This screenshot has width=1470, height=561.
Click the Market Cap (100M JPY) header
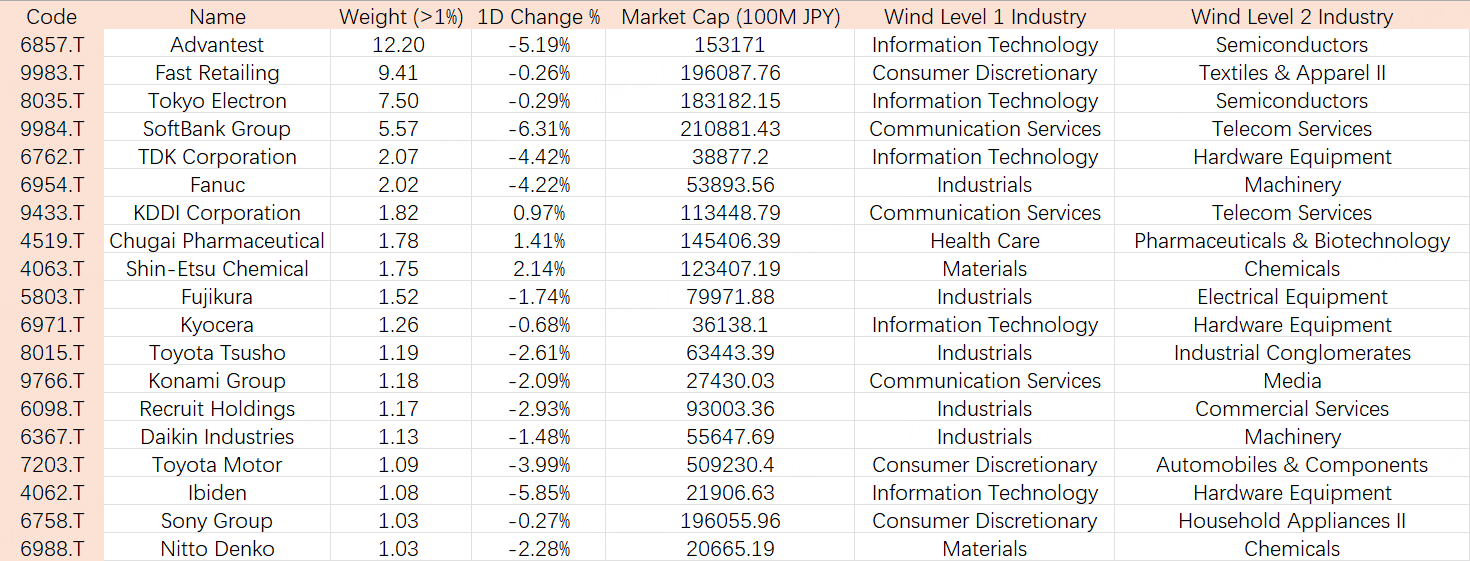point(731,17)
